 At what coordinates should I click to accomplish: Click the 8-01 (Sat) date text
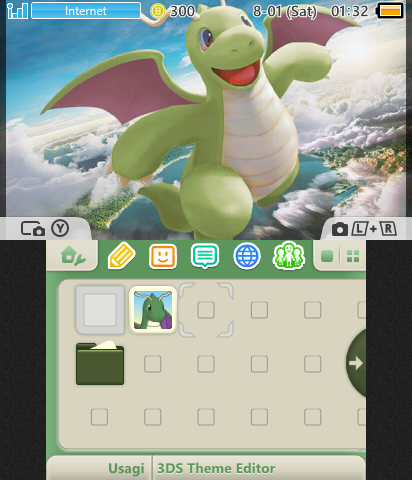pos(285,11)
